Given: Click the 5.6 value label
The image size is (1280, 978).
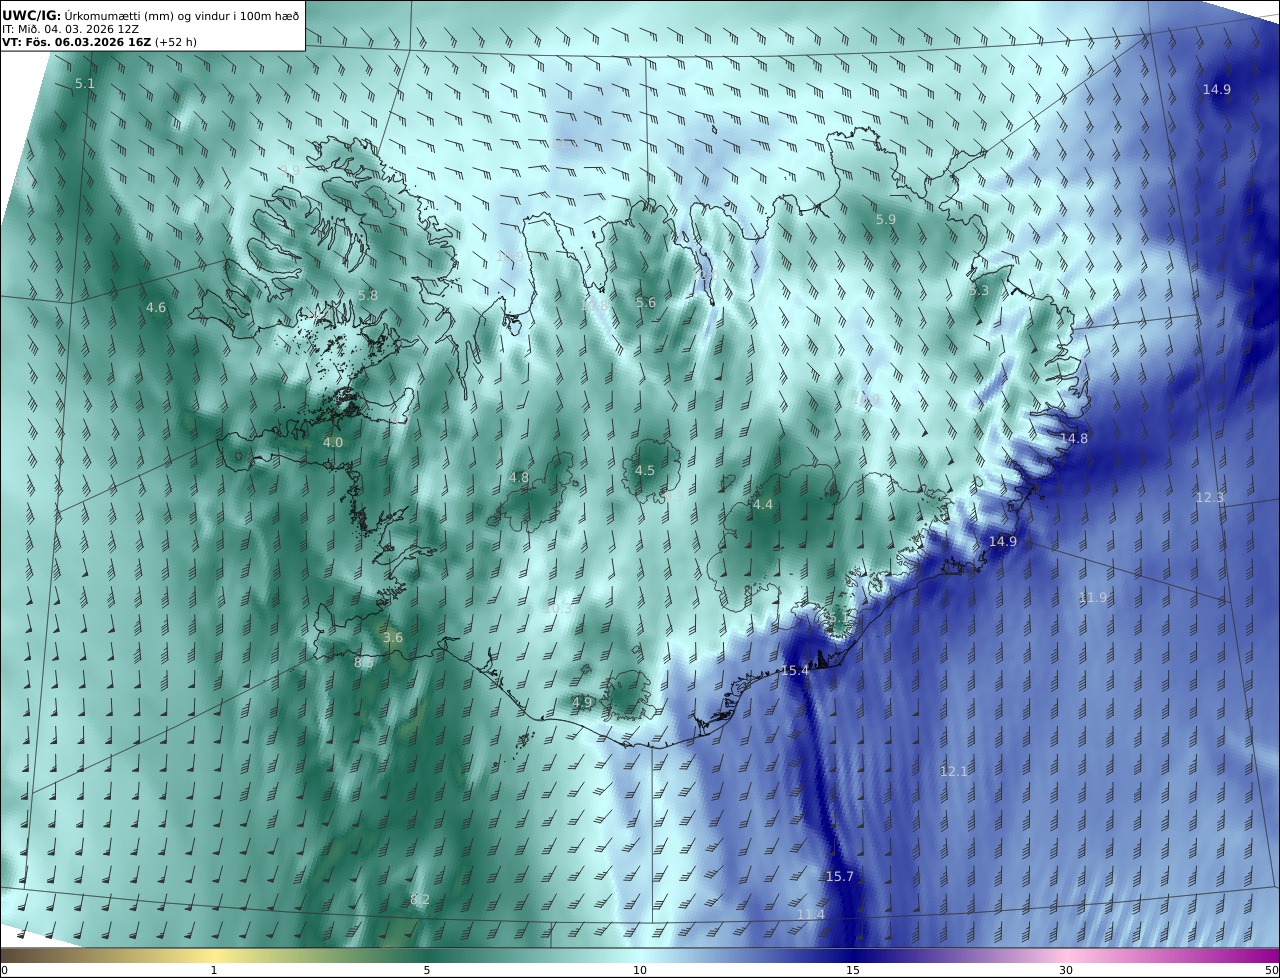Looking at the screenshot, I should tap(646, 303).
